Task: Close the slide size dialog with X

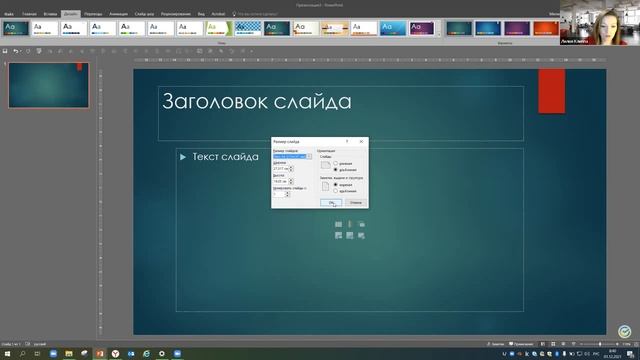Action: pos(361,141)
